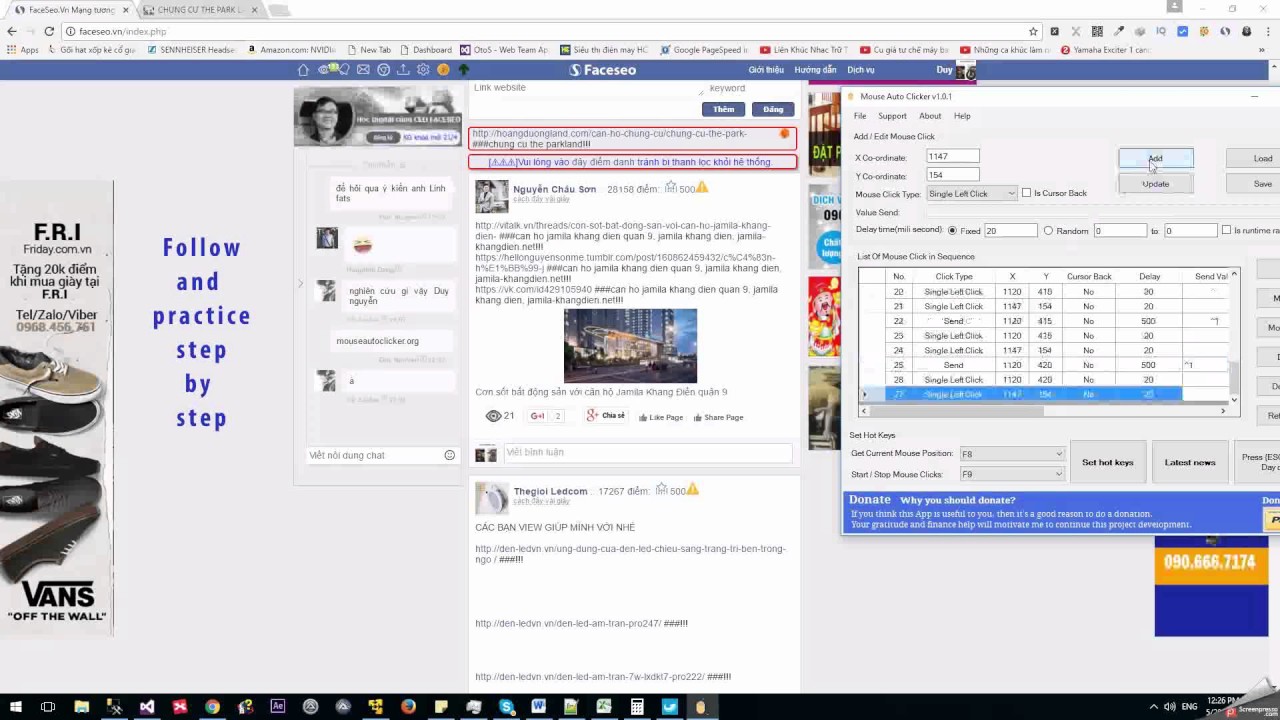
Task: Open Skype from the taskbar
Action: [x=506, y=707]
